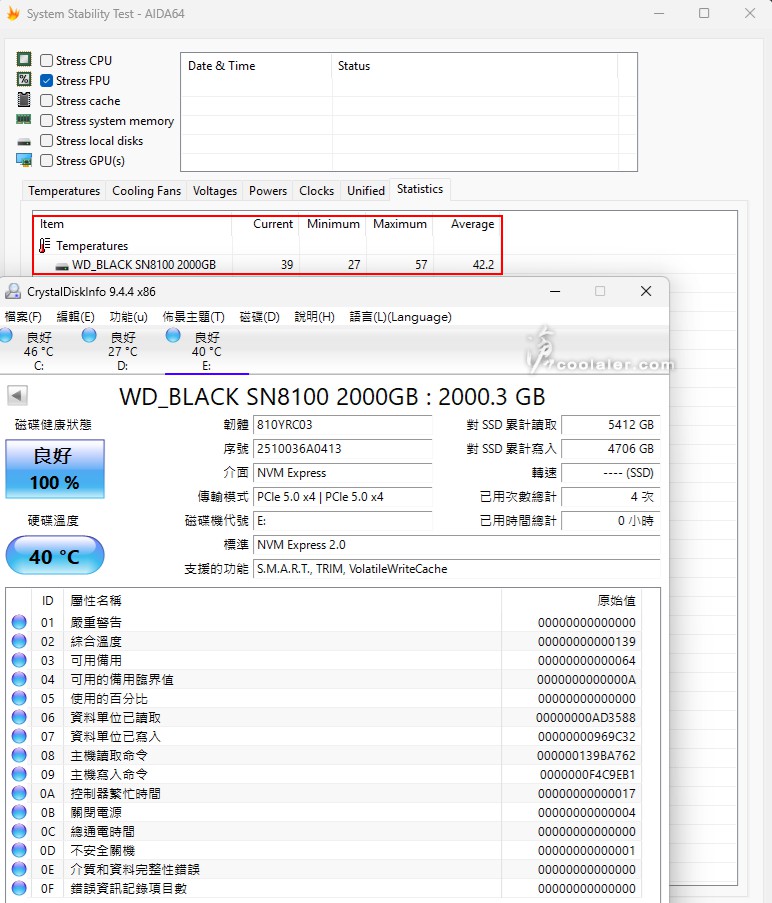This screenshot has height=903, width=772.
Task: Click the Date & Time column header
Action: click(256, 66)
